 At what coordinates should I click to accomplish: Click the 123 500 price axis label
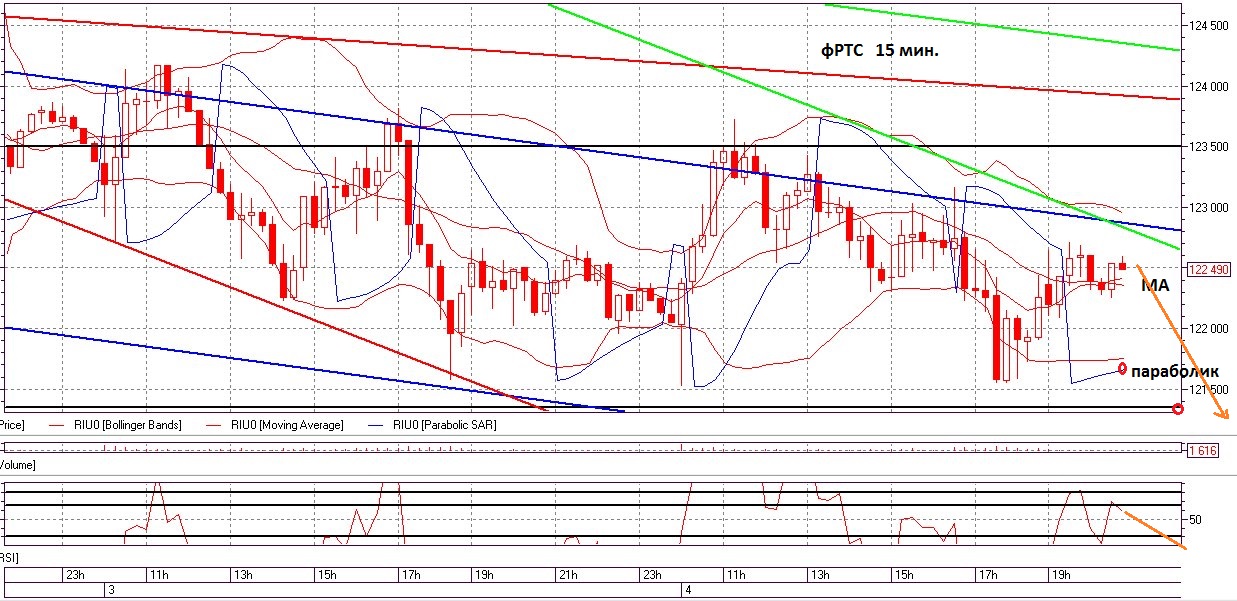click(x=1209, y=147)
